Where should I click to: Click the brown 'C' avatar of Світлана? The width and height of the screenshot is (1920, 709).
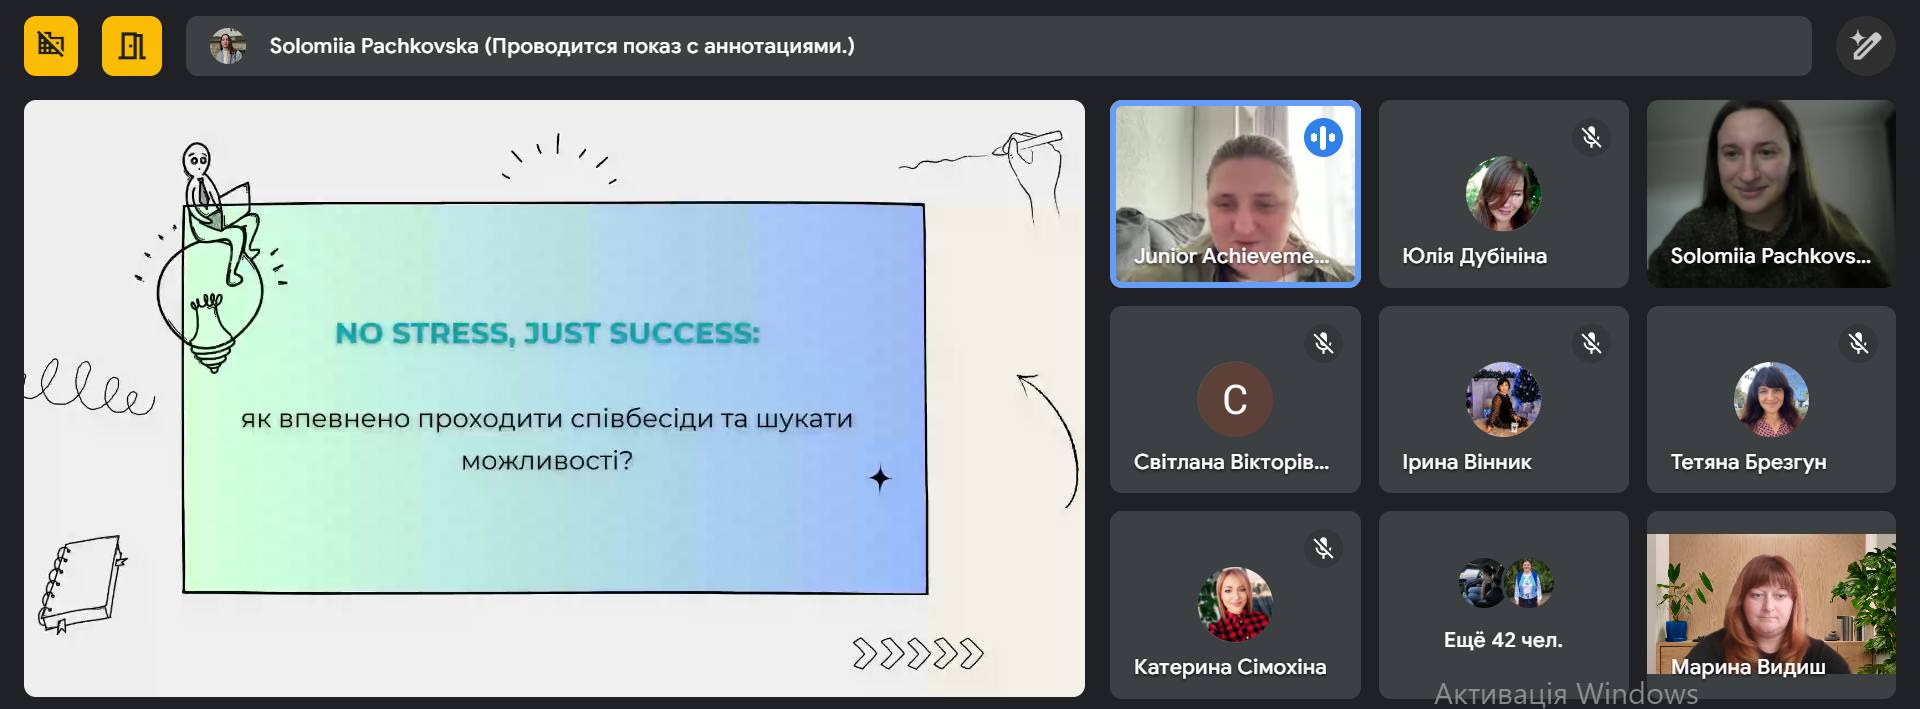1235,399
